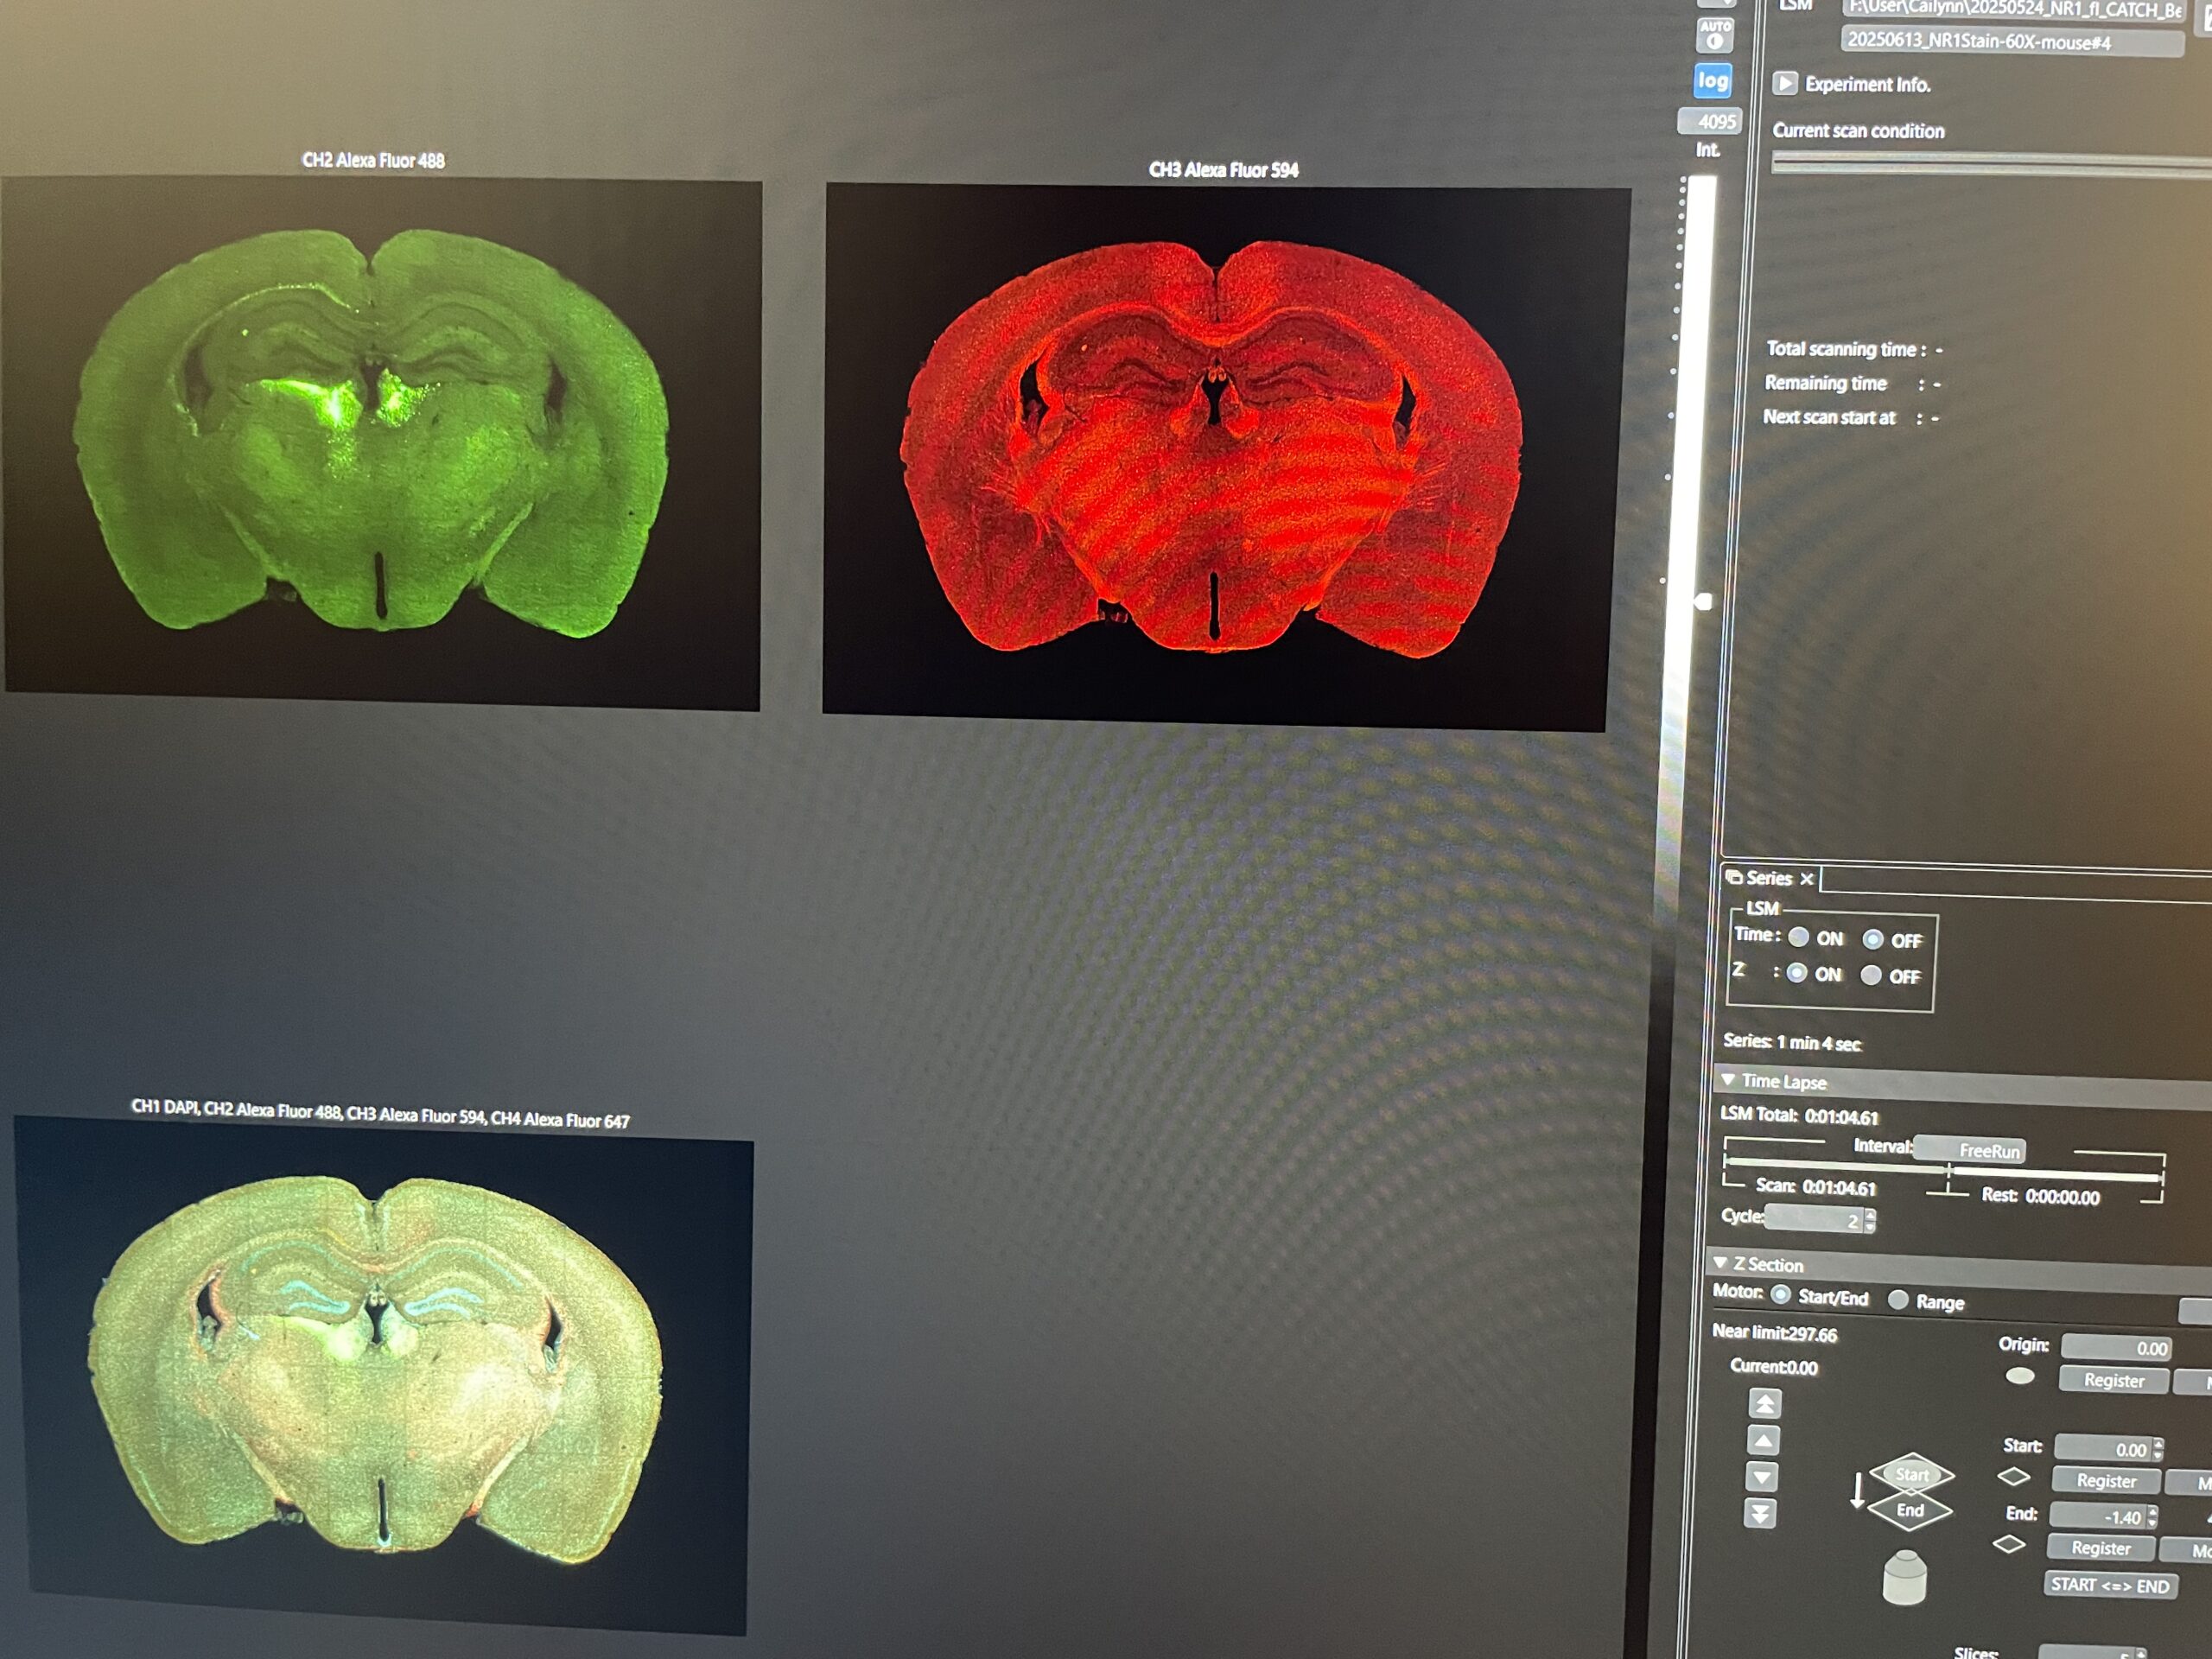The image size is (2212, 1659).
Task: Expand the Experiment Info. section
Action: point(1785,83)
